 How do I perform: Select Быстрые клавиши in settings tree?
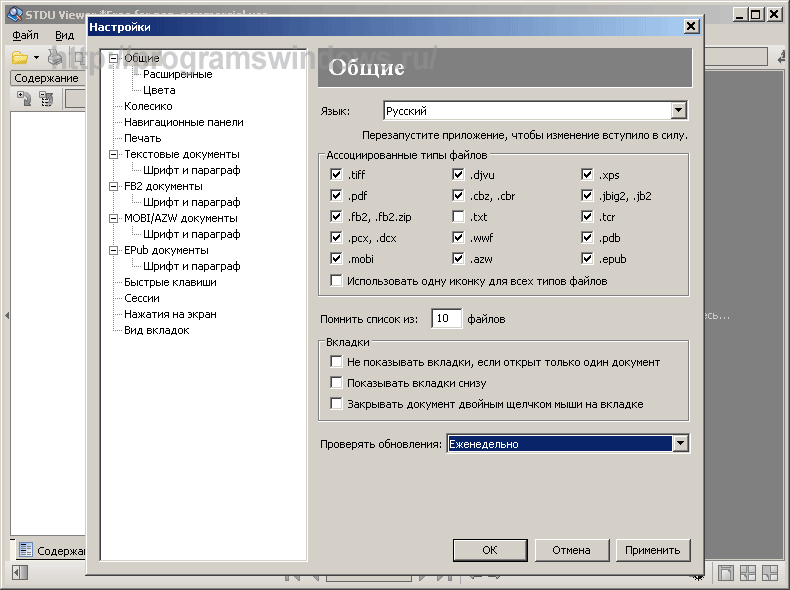click(170, 282)
